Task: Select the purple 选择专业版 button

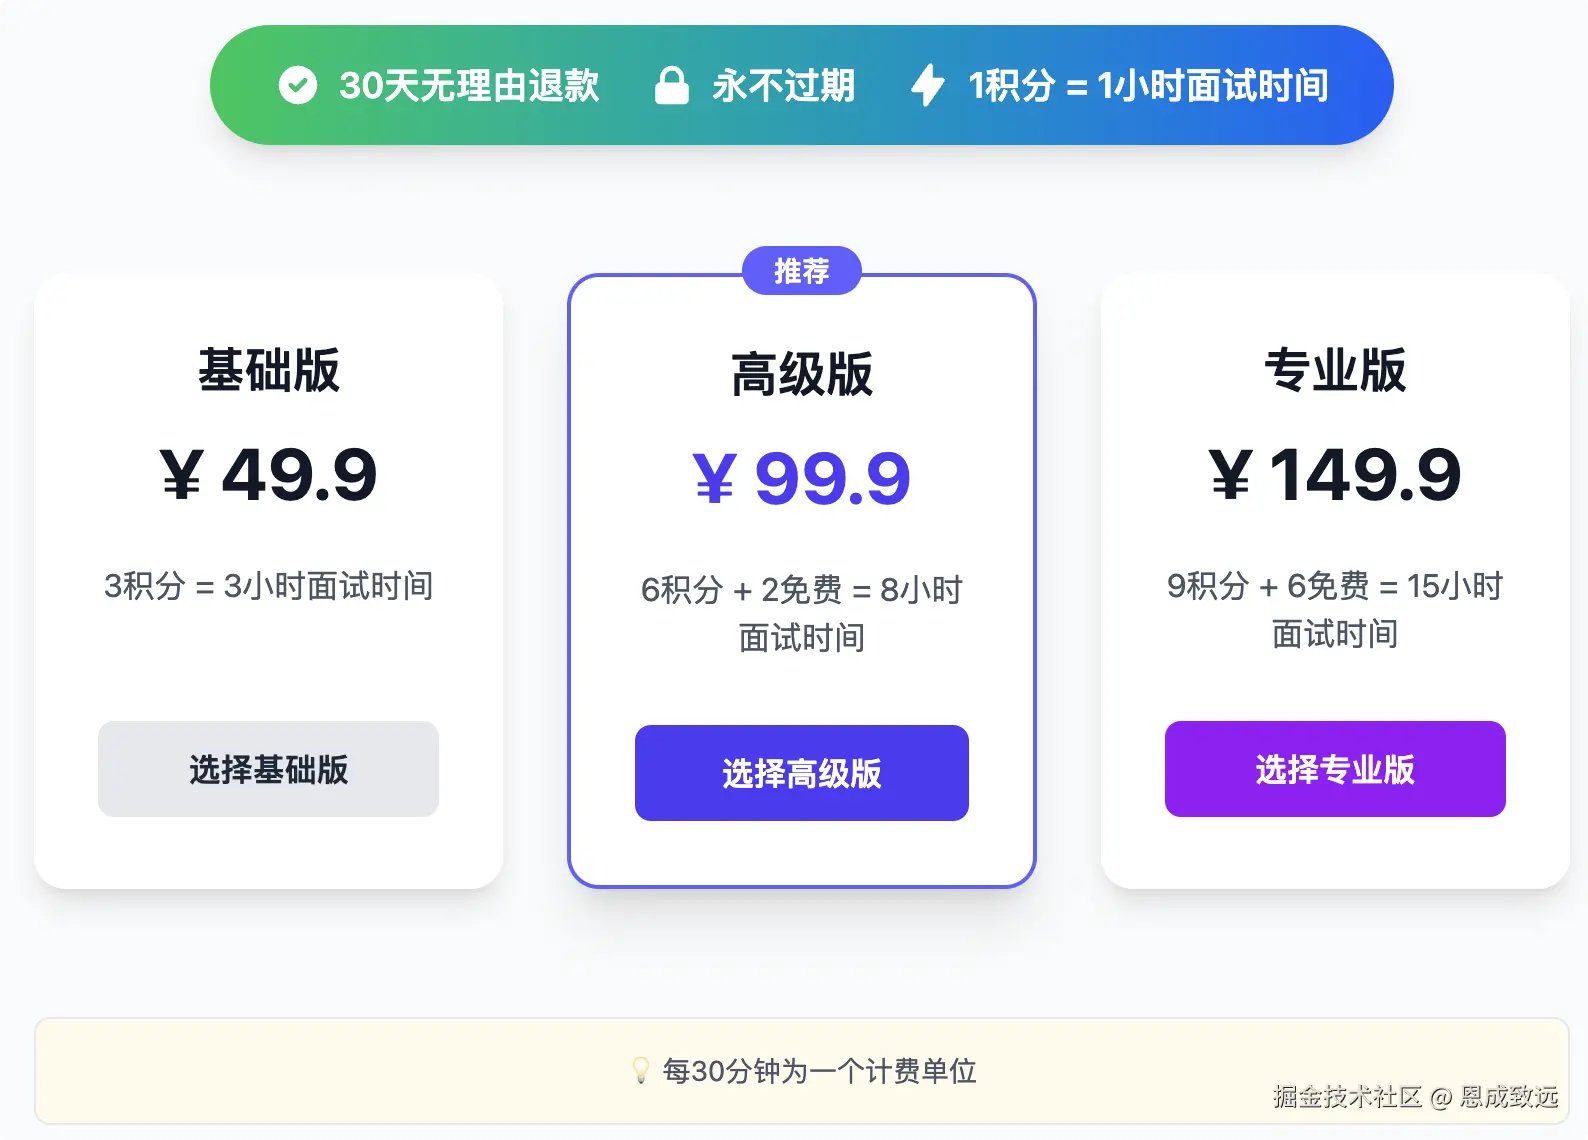Action: coord(1335,769)
